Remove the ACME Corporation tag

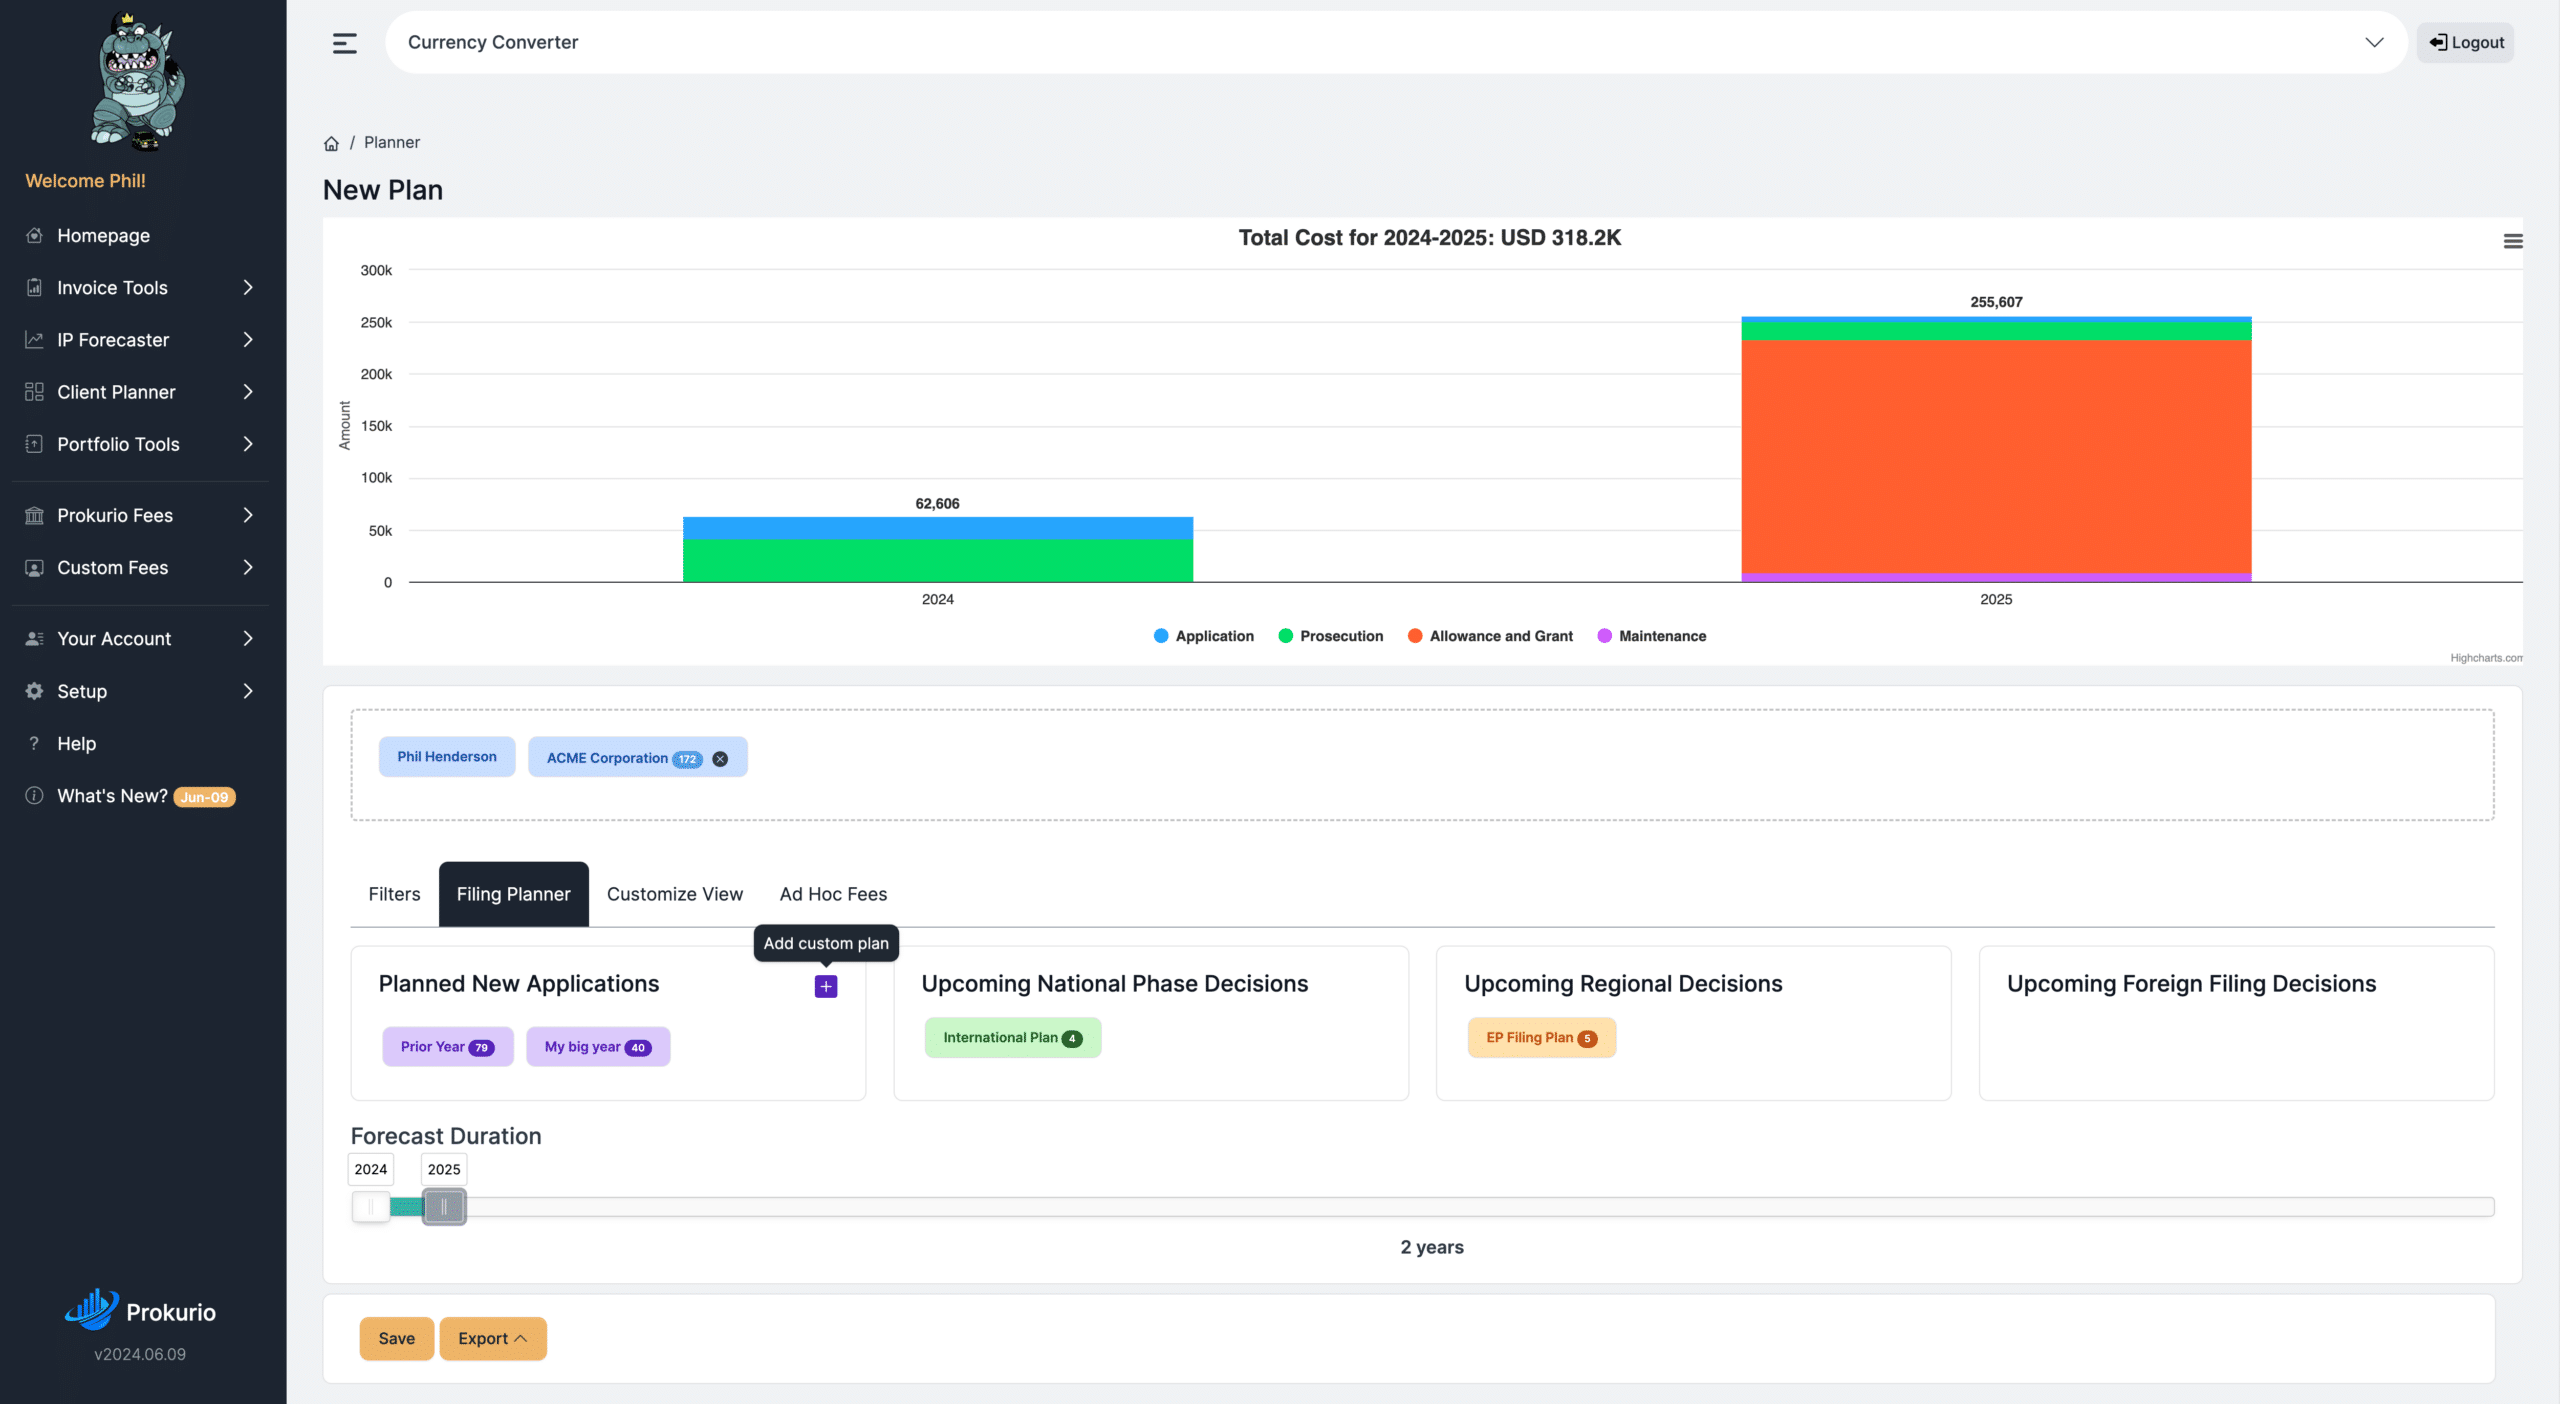[x=720, y=759]
